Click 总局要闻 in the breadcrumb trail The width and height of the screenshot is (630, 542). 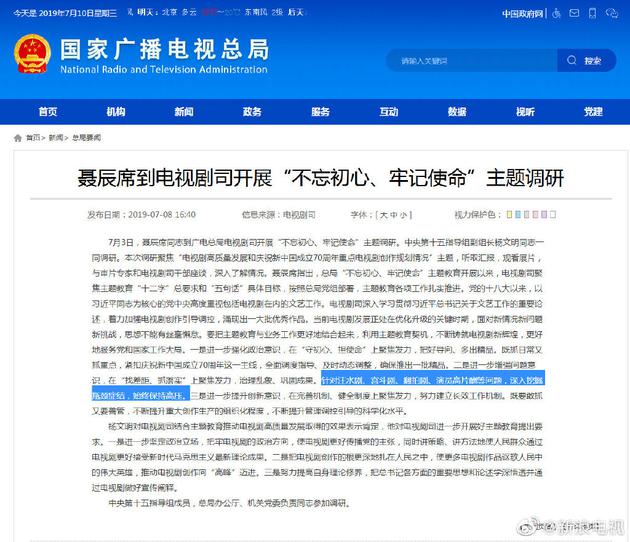click(x=86, y=138)
